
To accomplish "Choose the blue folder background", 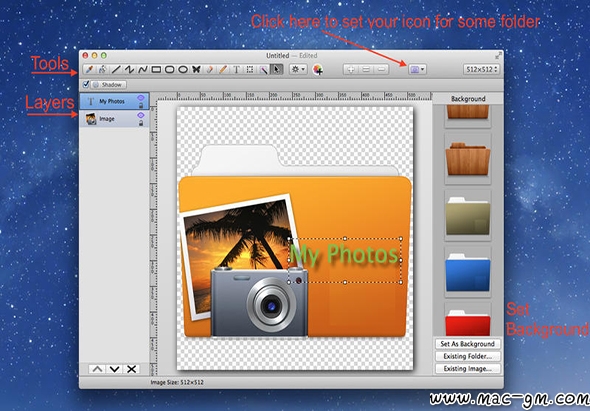I will coord(468,272).
